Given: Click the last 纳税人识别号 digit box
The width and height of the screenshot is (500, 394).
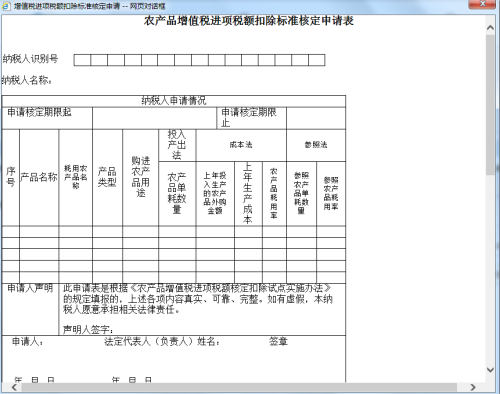Looking at the screenshot, I should [x=317, y=60].
